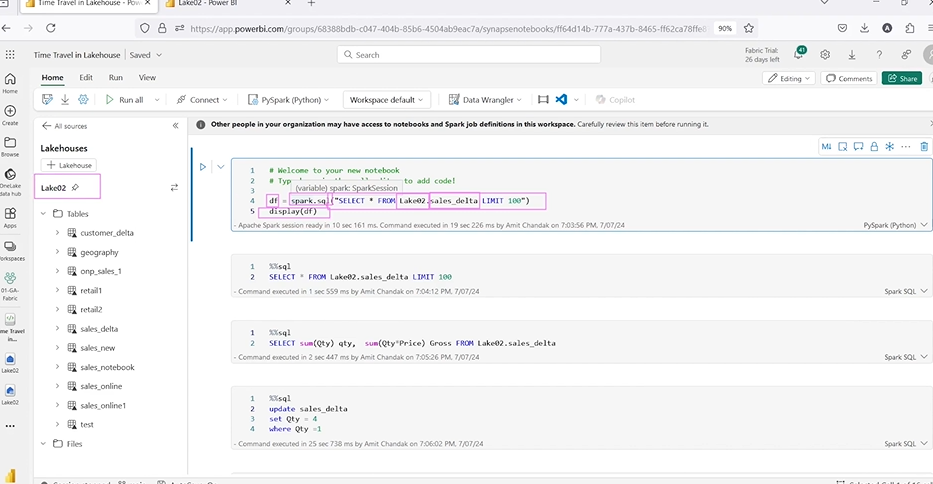The width and height of the screenshot is (933, 484).
Task: Open Connect session dropdown
Action: (x=202, y=100)
